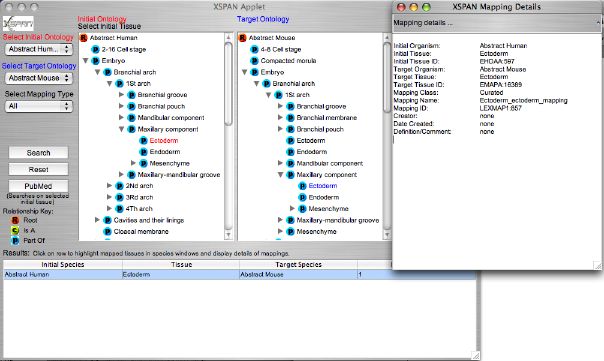The width and height of the screenshot is (604, 361).
Task: Click icon beside Mandibular component in human tree
Action: [x=131, y=118]
